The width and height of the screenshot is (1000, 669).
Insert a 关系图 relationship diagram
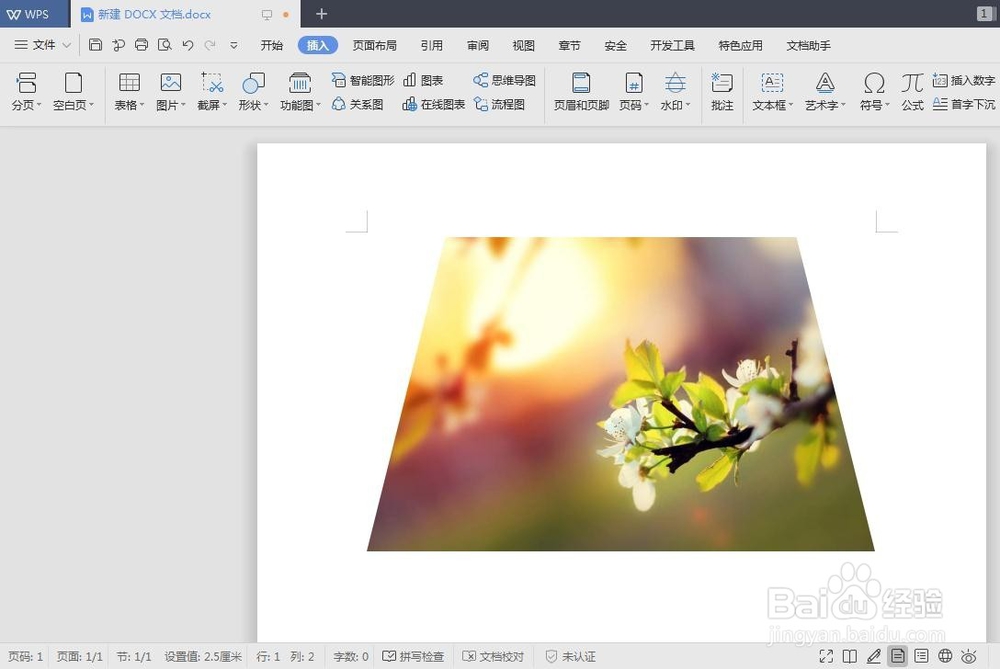pos(358,104)
